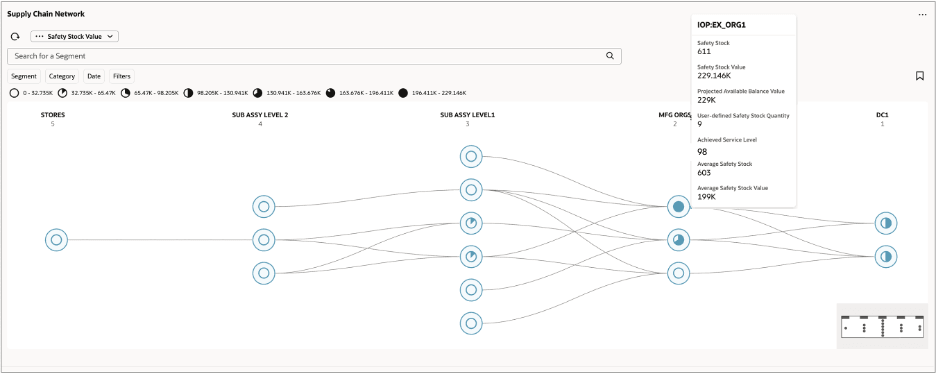Image resolution: width=936 pixels, height=374 pixels.
Task: Click the Average Safety Stock value 603
Action: point(704,172)
